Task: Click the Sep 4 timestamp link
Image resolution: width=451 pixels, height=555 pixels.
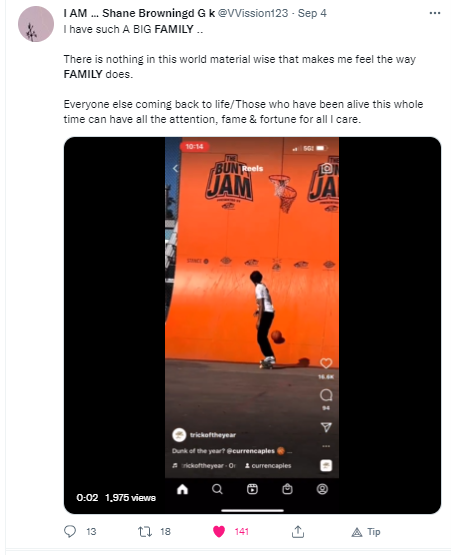Action: coord(312,13)
